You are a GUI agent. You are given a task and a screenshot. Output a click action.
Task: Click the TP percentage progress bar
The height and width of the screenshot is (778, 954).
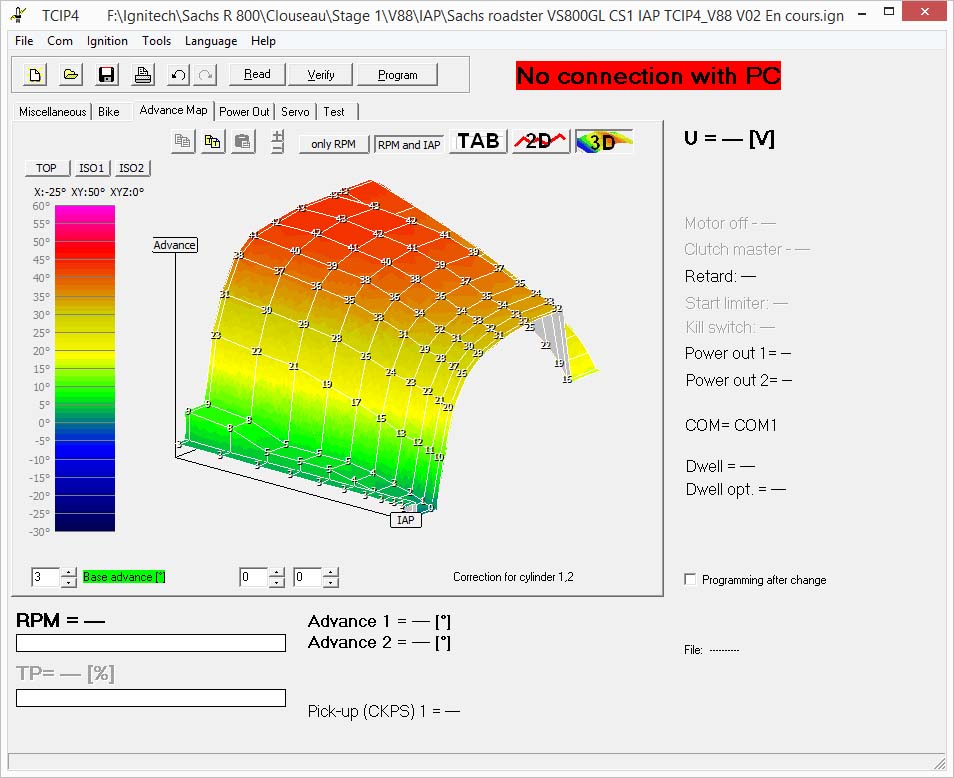(151, 698)
